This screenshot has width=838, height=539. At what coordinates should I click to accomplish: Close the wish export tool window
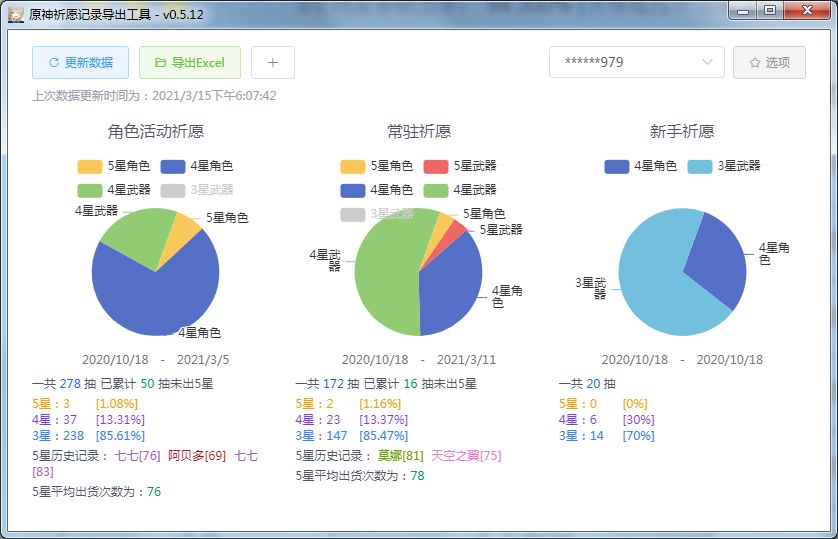tap(808, 10)
